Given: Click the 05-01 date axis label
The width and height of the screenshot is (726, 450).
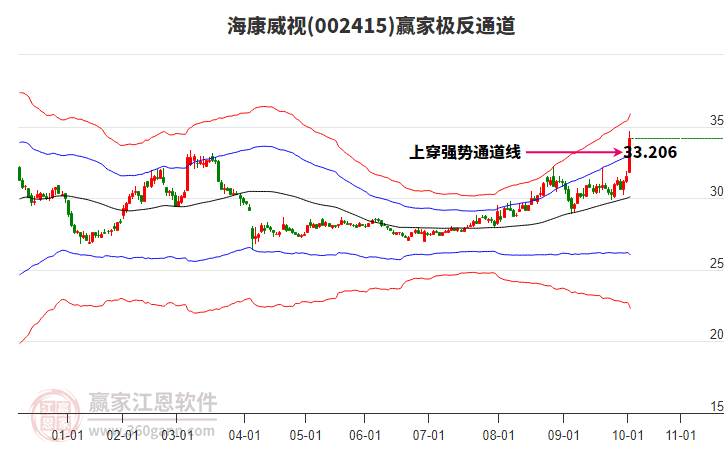Looking at the screenshot, I should click(x=306, y=435).
